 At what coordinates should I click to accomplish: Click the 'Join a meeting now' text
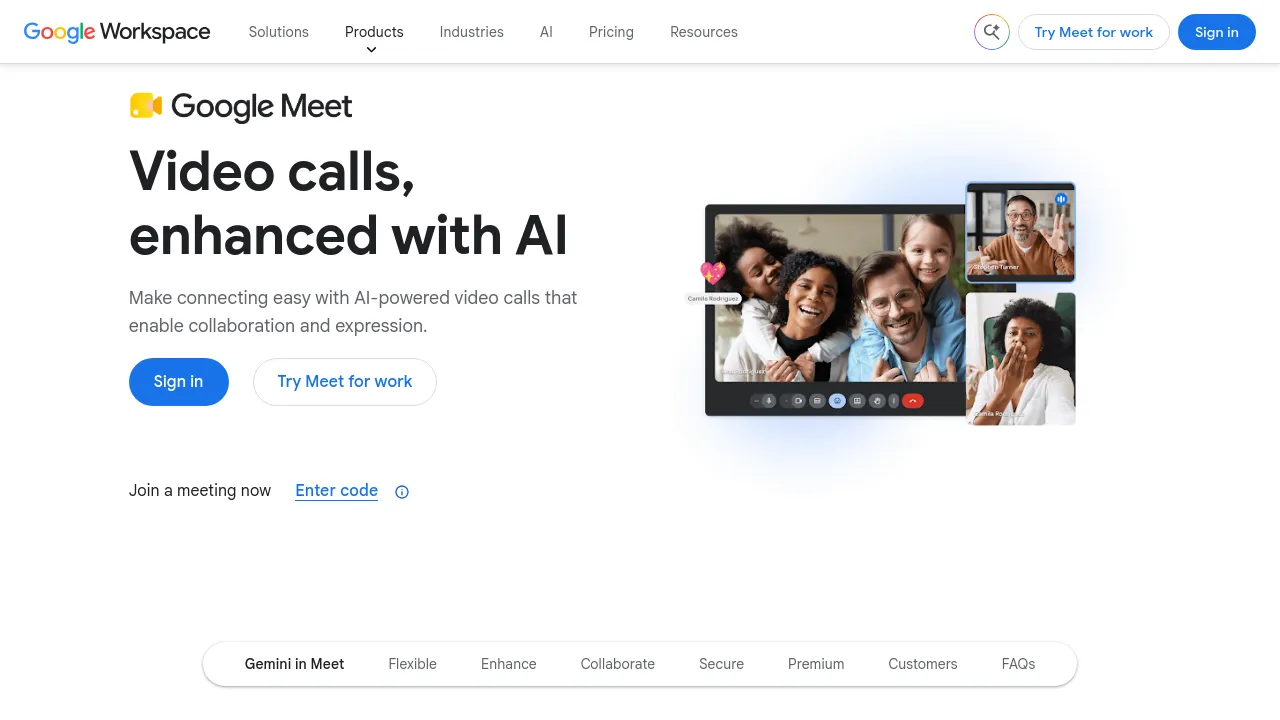tap(200, 491)
